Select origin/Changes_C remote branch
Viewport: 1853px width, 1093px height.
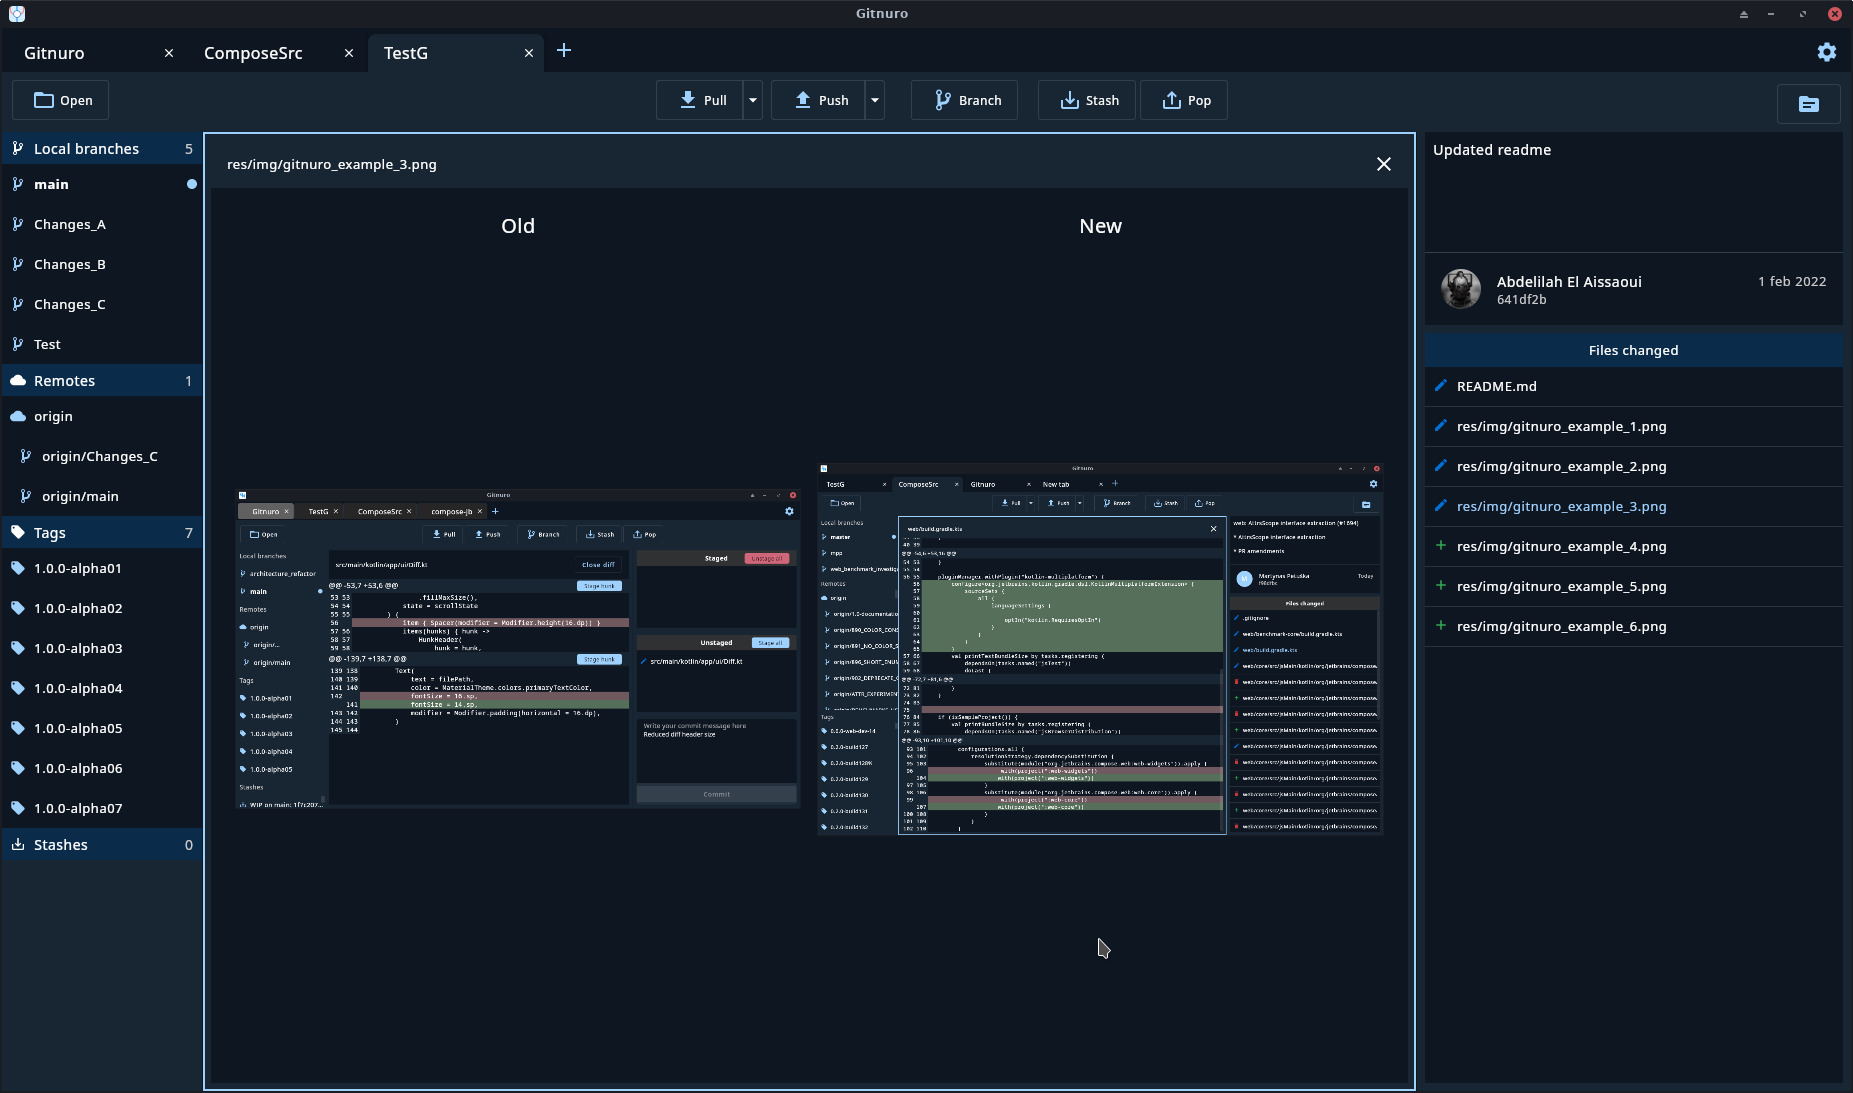click(102, 456)
